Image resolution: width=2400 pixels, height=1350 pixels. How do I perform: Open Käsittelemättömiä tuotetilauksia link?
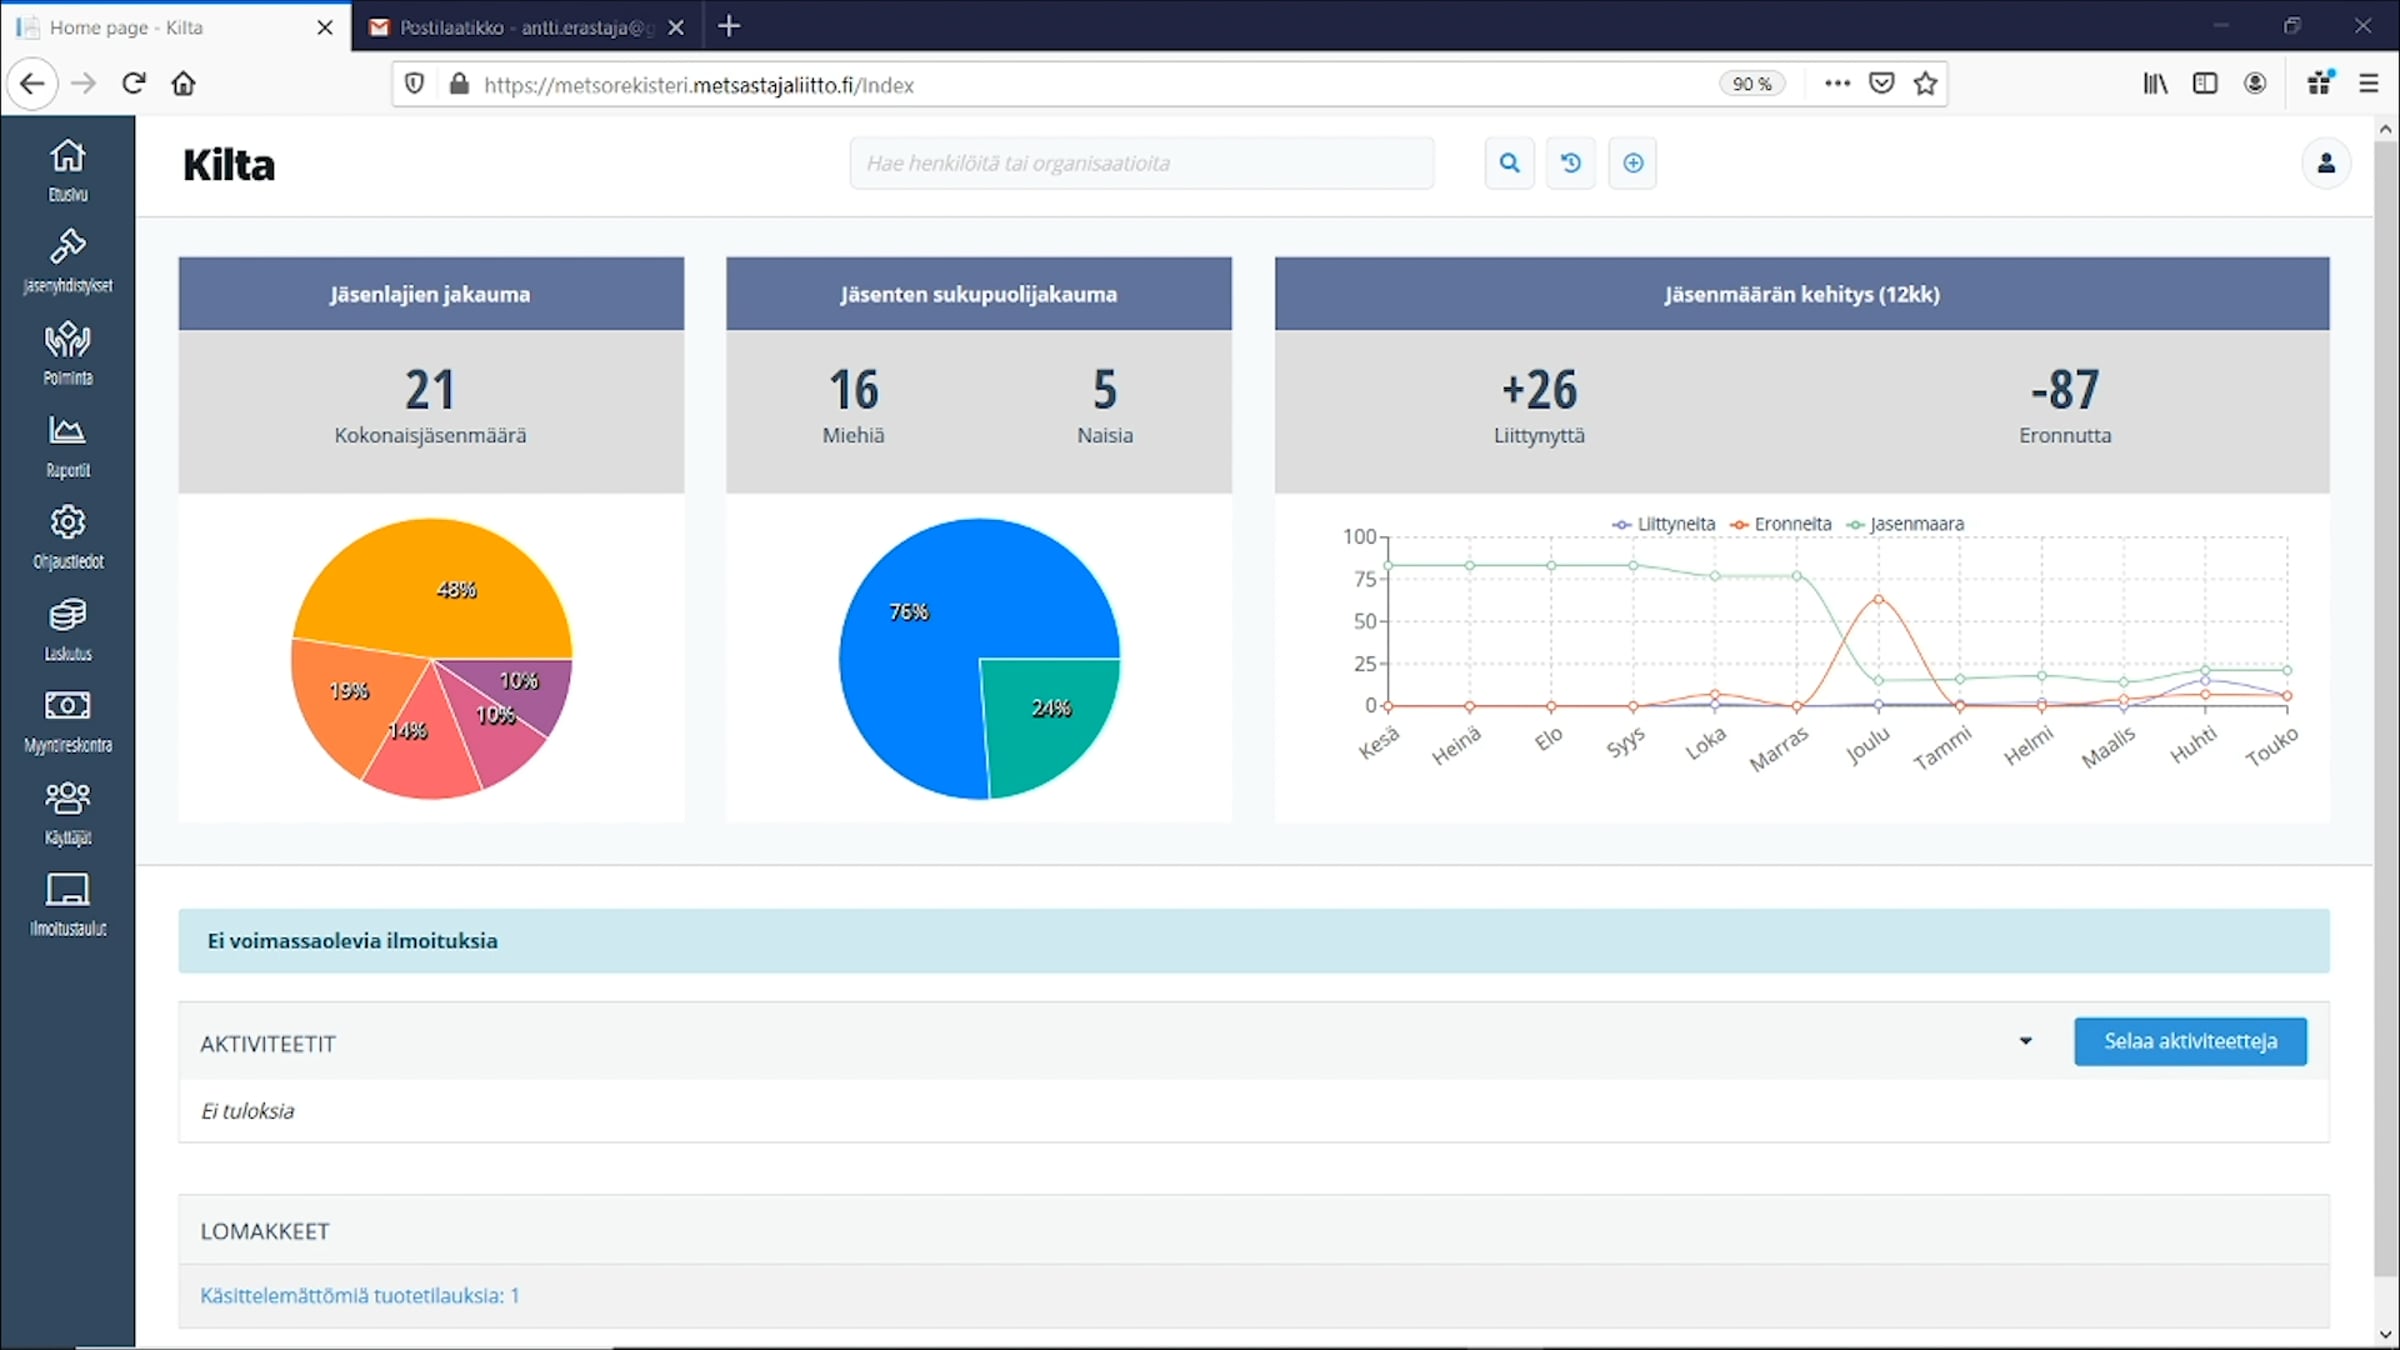(360, 1295)
